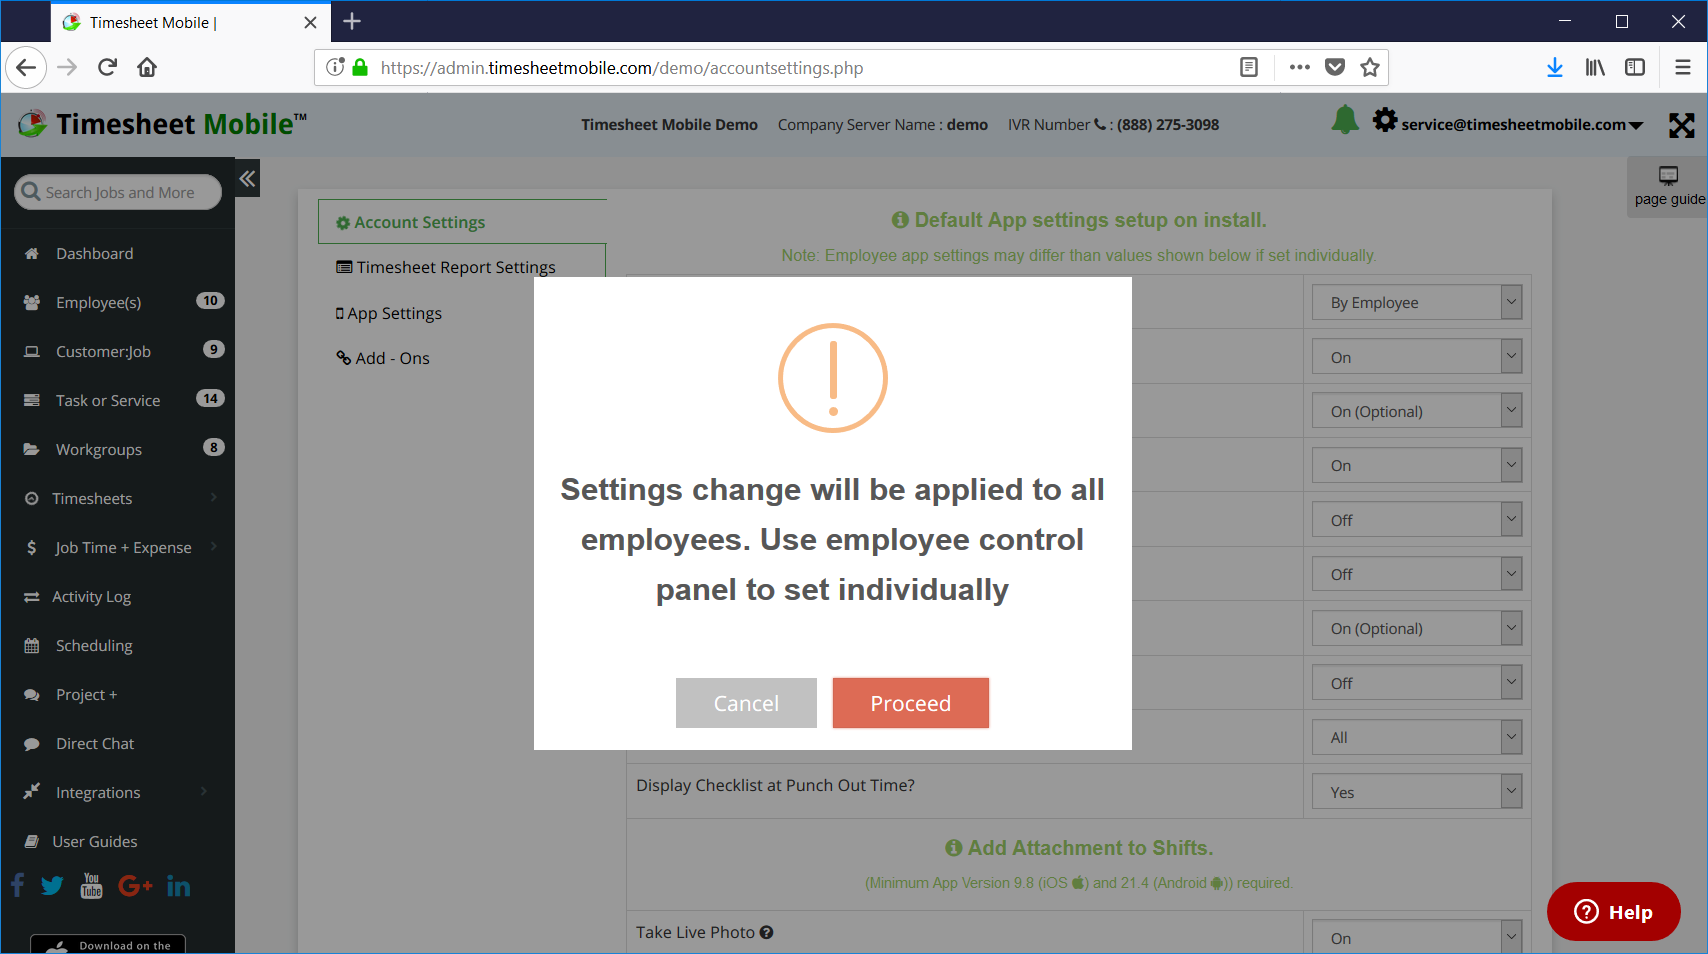Toggle fullscreen expand arrows icon
1708x954 pixels.
point(1682,125)
